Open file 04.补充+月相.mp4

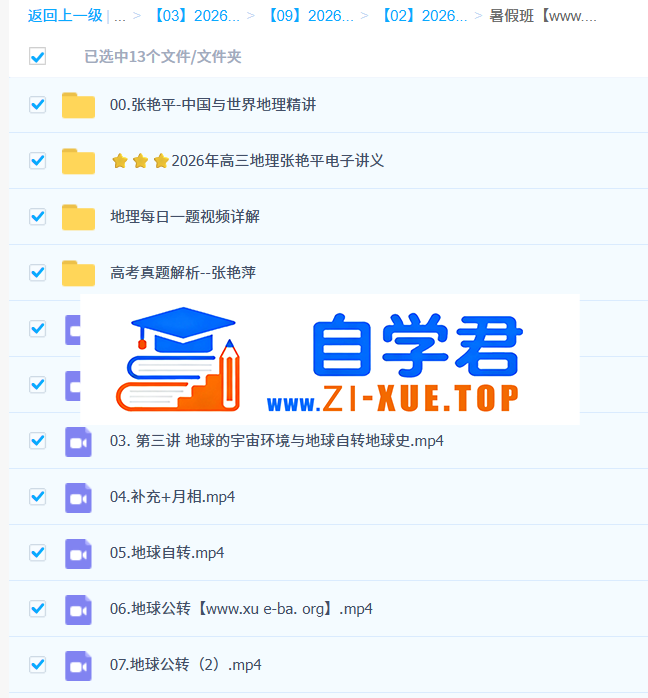pos(172,497)
